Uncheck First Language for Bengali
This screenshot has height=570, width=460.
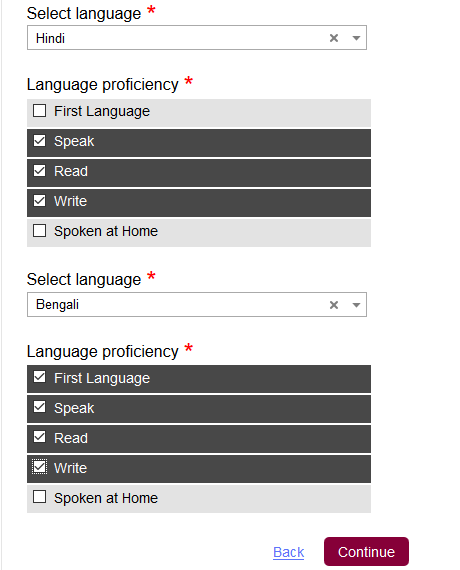tap(39, 377)
